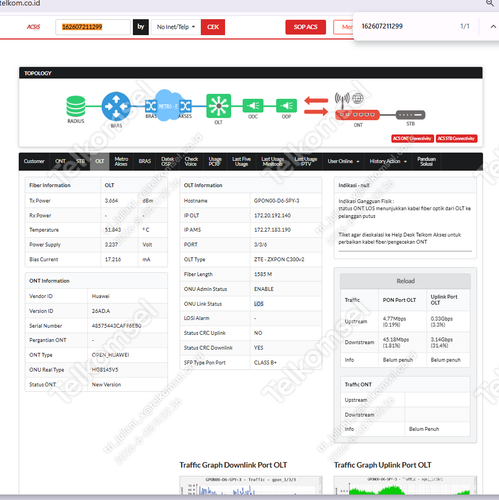
Task: Click the SFP type value CLASS B+
Action: click(265, 362)
